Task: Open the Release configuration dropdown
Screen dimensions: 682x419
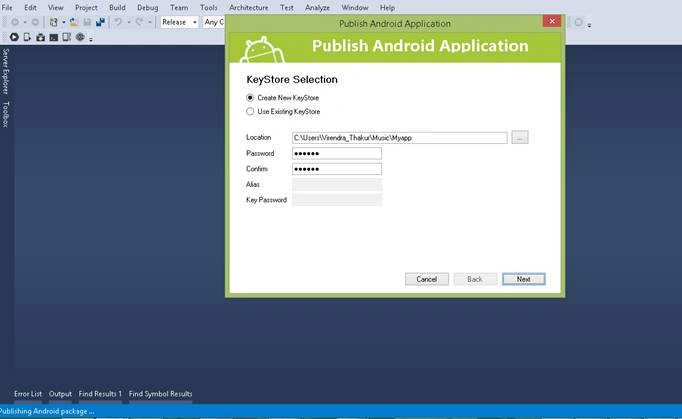Action: coord(179,22)
